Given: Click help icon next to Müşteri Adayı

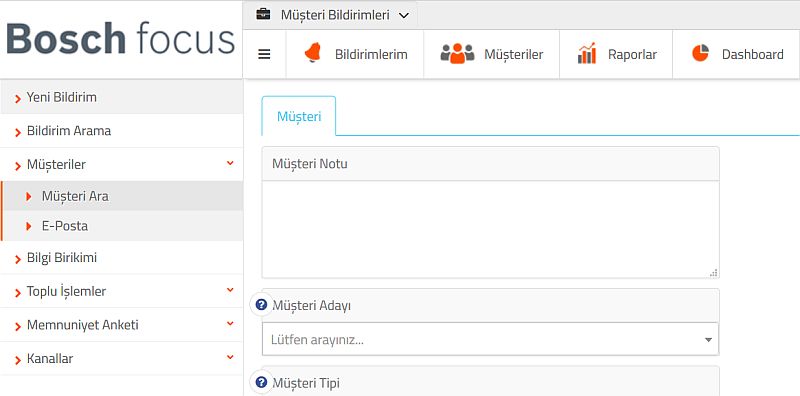Looking at the screenshot, I should pos(261,305).
